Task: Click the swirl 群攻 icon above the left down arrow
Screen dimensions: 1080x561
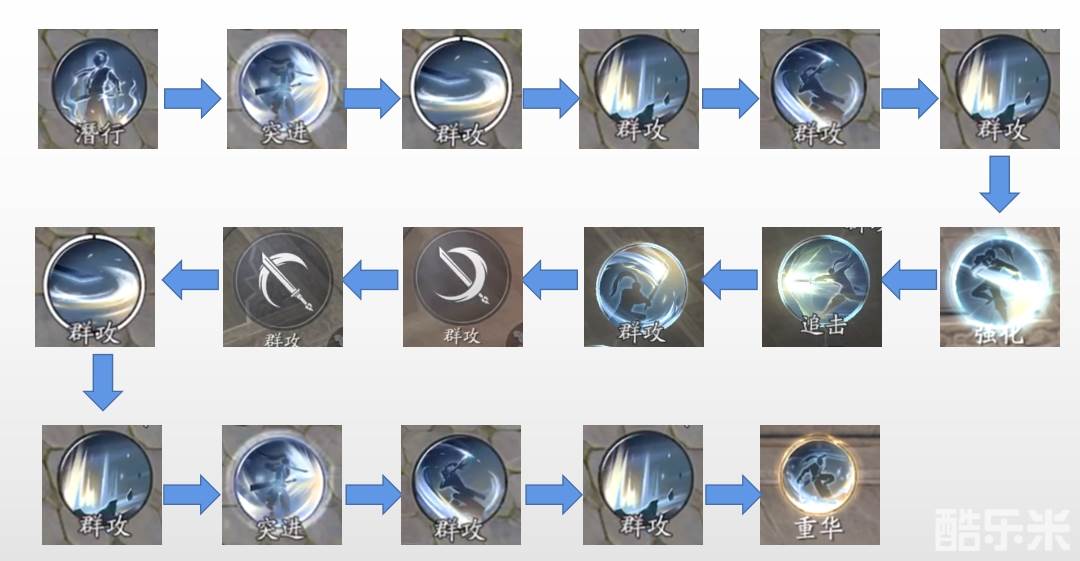Action: point(95,287)
